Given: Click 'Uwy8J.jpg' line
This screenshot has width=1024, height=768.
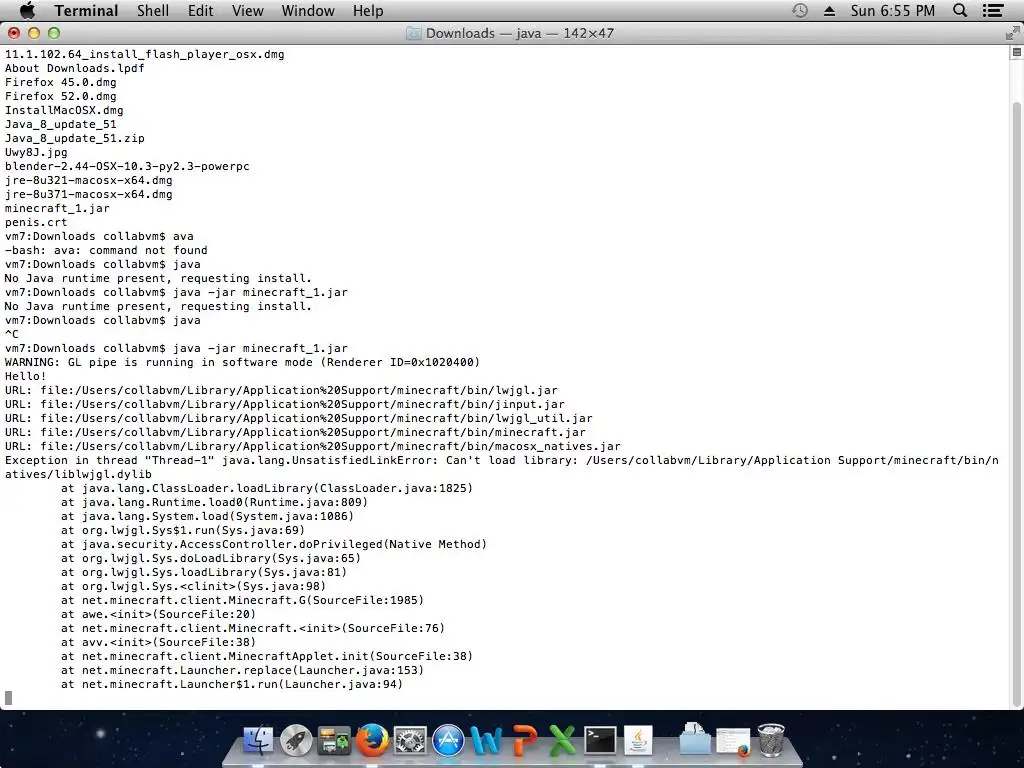Looking at the screenshot, I should coord(36,152).
